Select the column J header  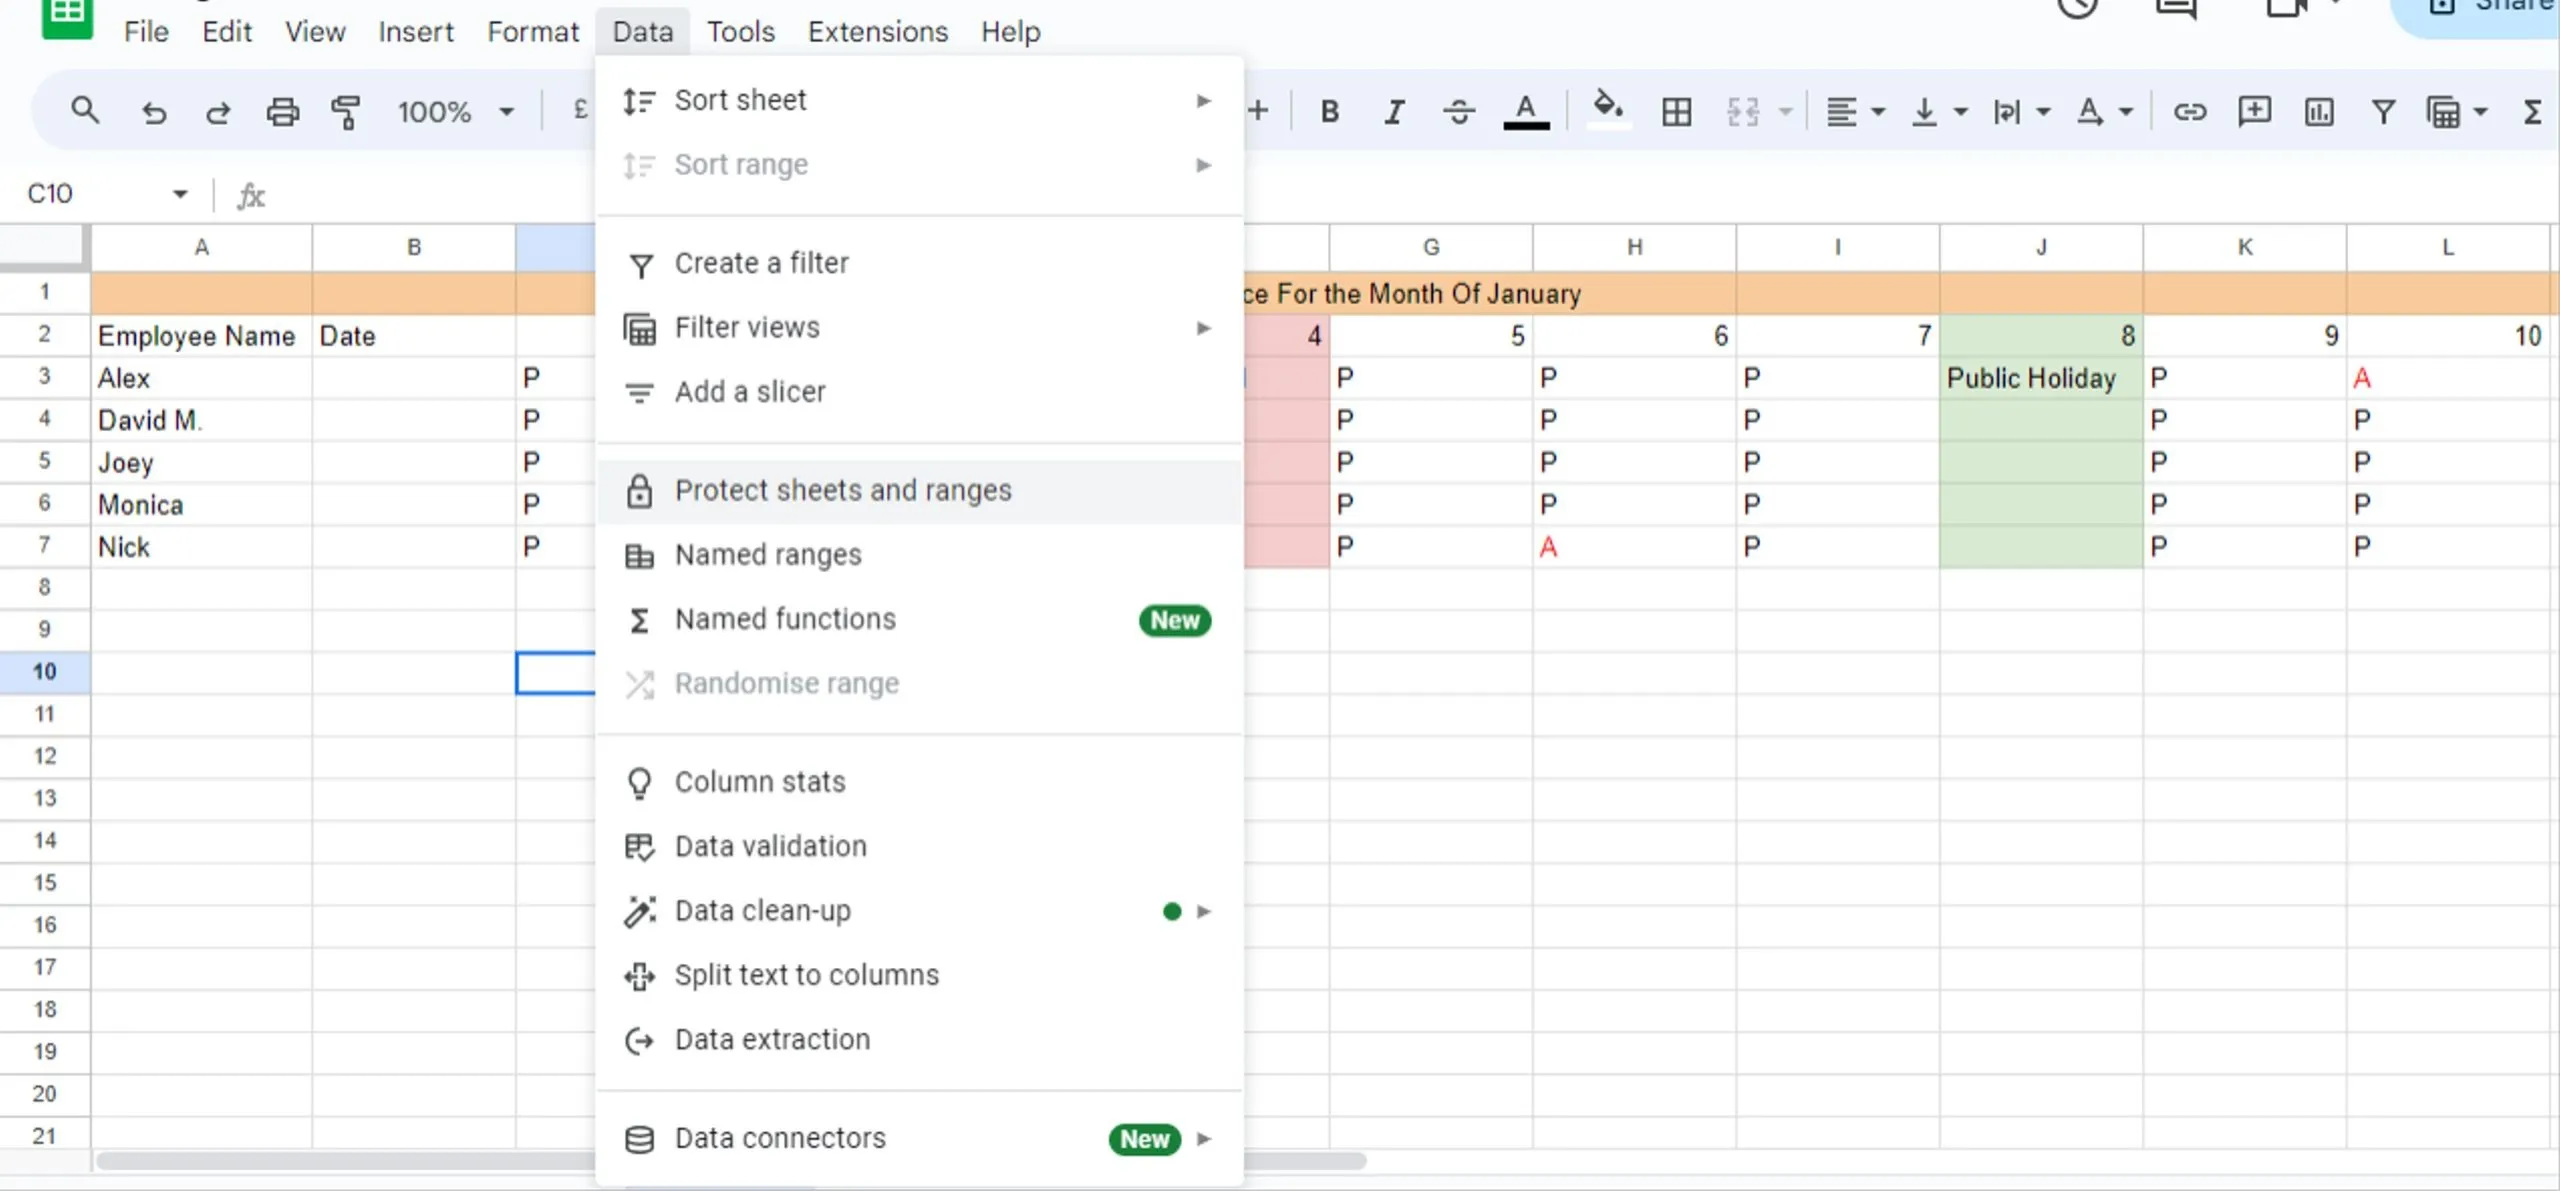2041,247
